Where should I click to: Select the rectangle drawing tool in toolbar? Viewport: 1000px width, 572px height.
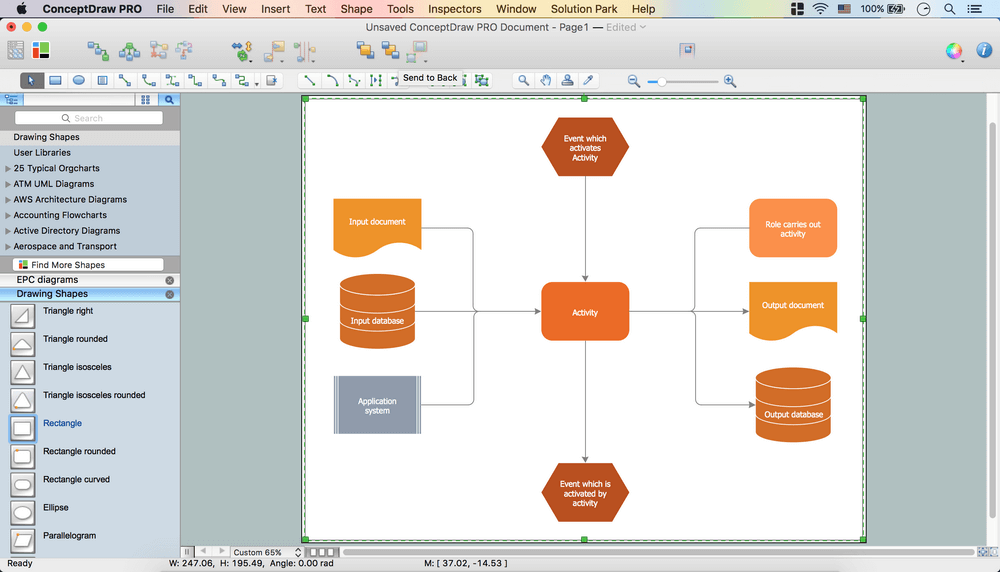pyautogui.click(x=56, y=81)
